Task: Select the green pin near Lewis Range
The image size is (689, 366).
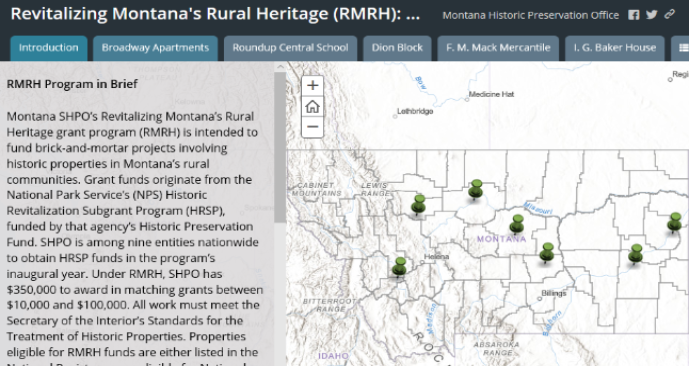Action: pyautogui.click(x=418, y=204)
